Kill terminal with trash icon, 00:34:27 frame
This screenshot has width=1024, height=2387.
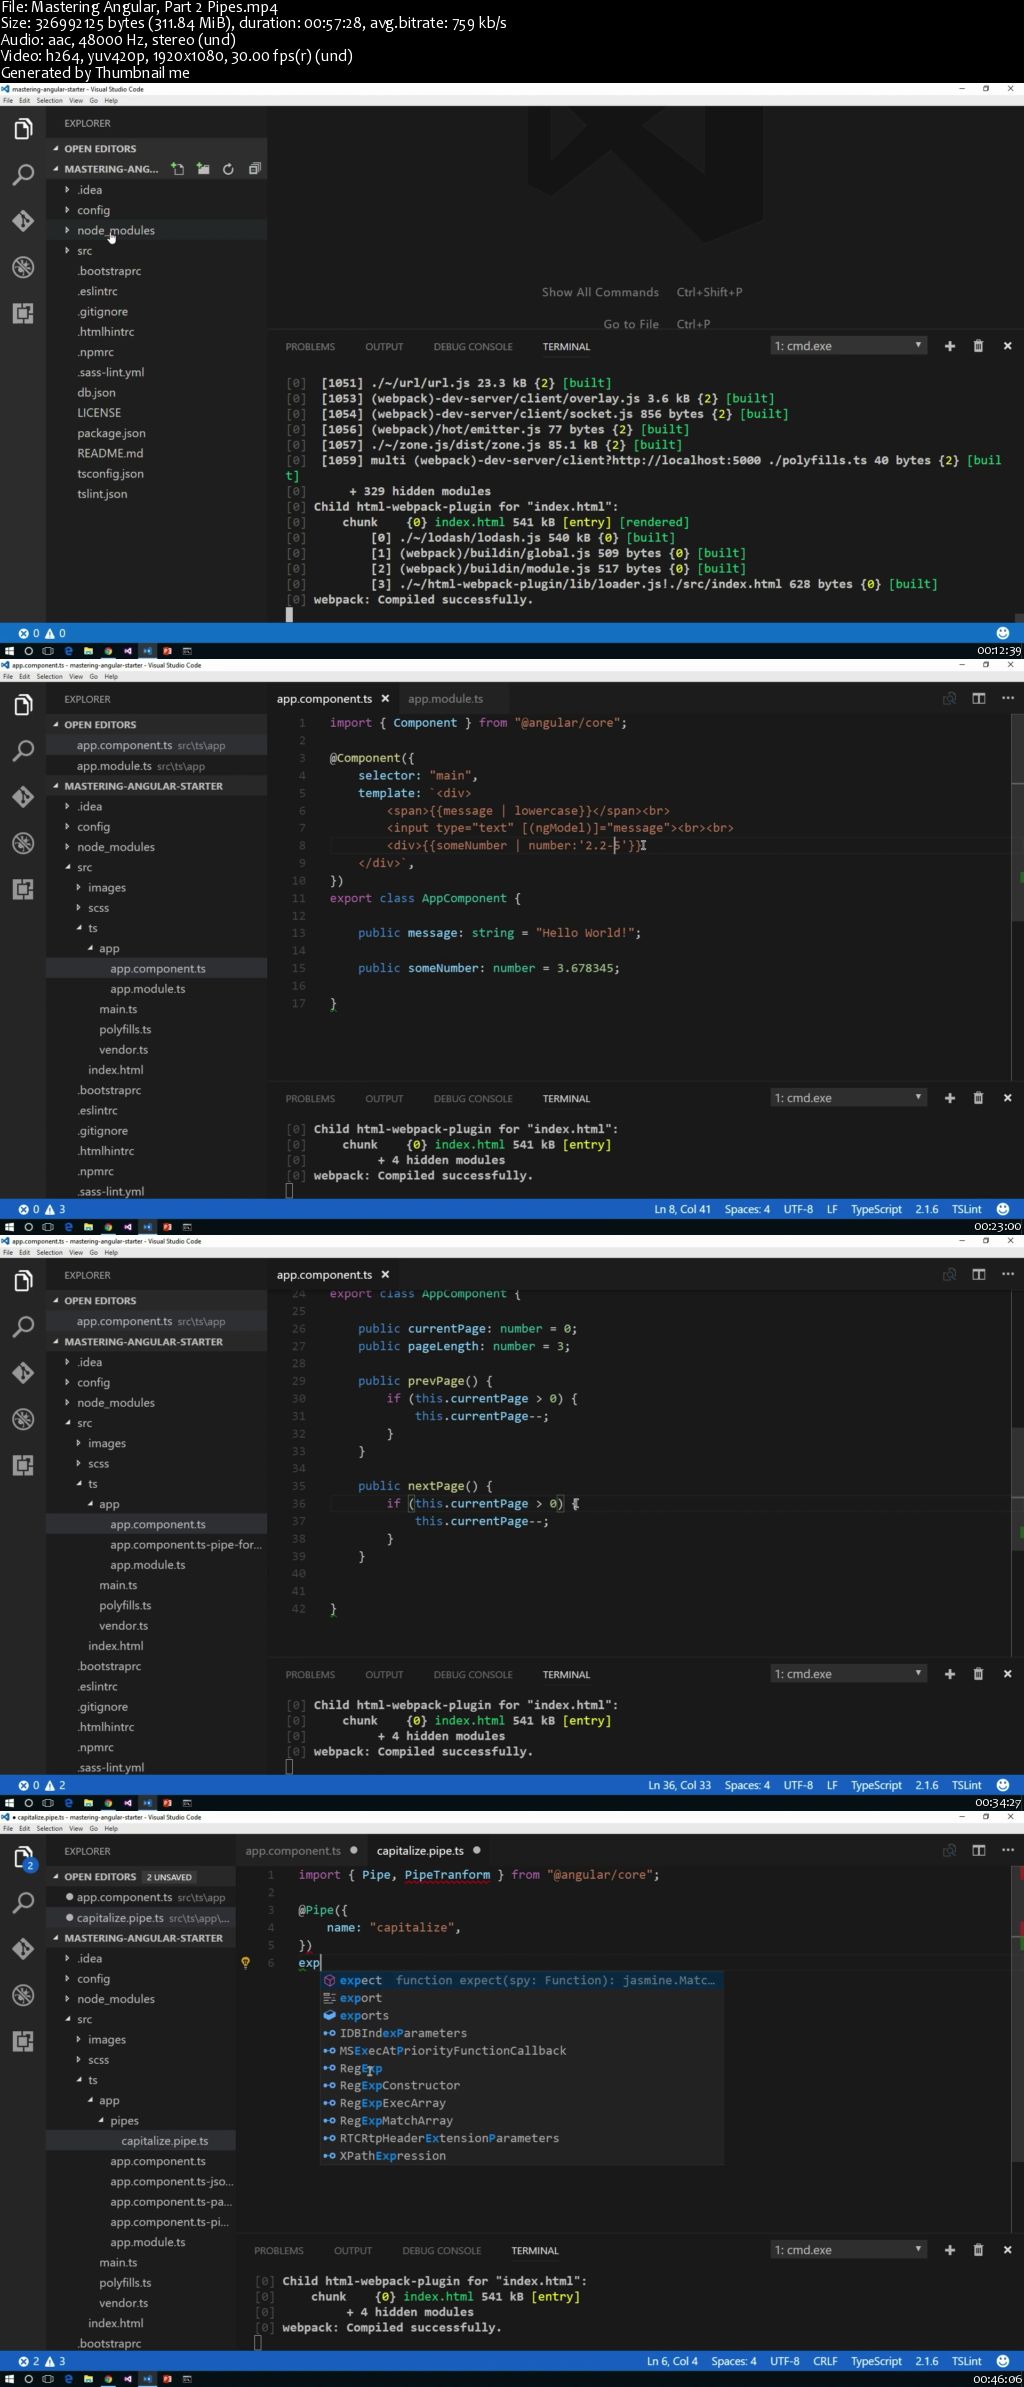tap(978, 1674)
